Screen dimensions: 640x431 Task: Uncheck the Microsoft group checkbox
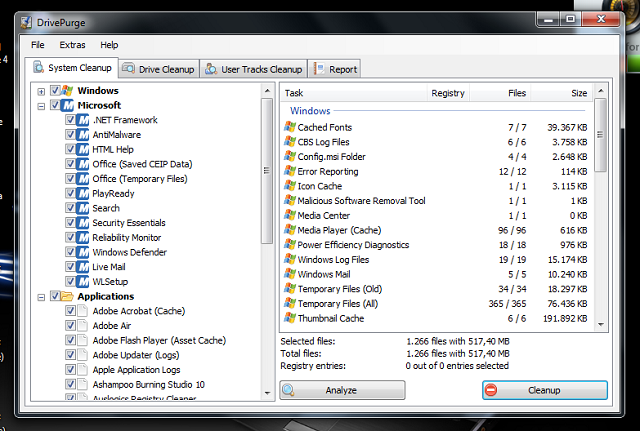(x=55, y=105)
